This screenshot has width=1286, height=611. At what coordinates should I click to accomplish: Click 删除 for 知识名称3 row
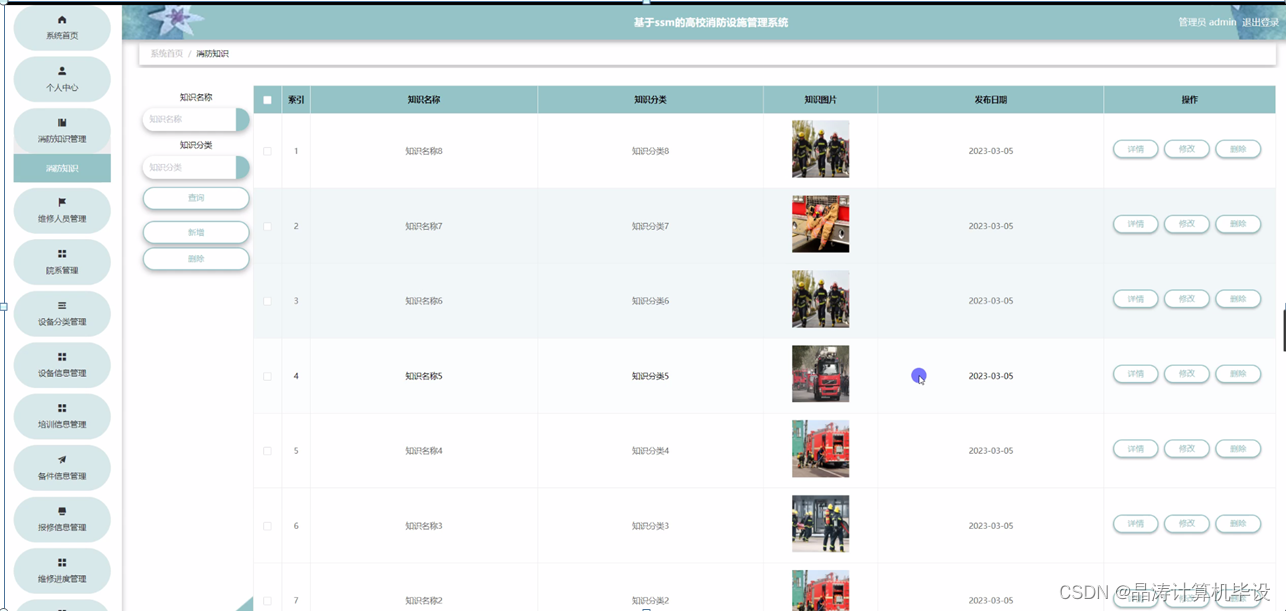click(1238, 524)
